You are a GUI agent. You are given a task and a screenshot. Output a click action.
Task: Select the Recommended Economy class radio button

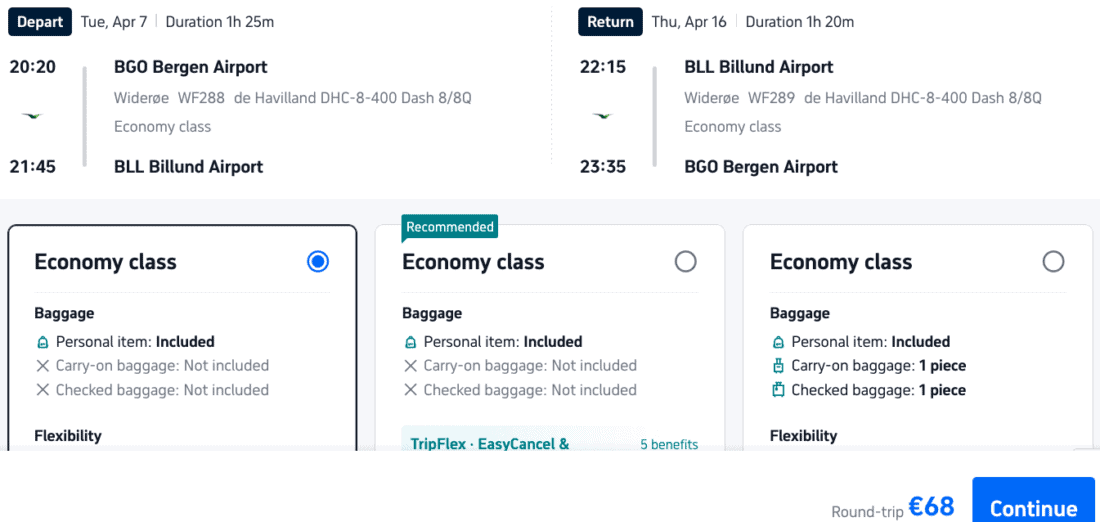pyautogui.click(x=685, y=262)
